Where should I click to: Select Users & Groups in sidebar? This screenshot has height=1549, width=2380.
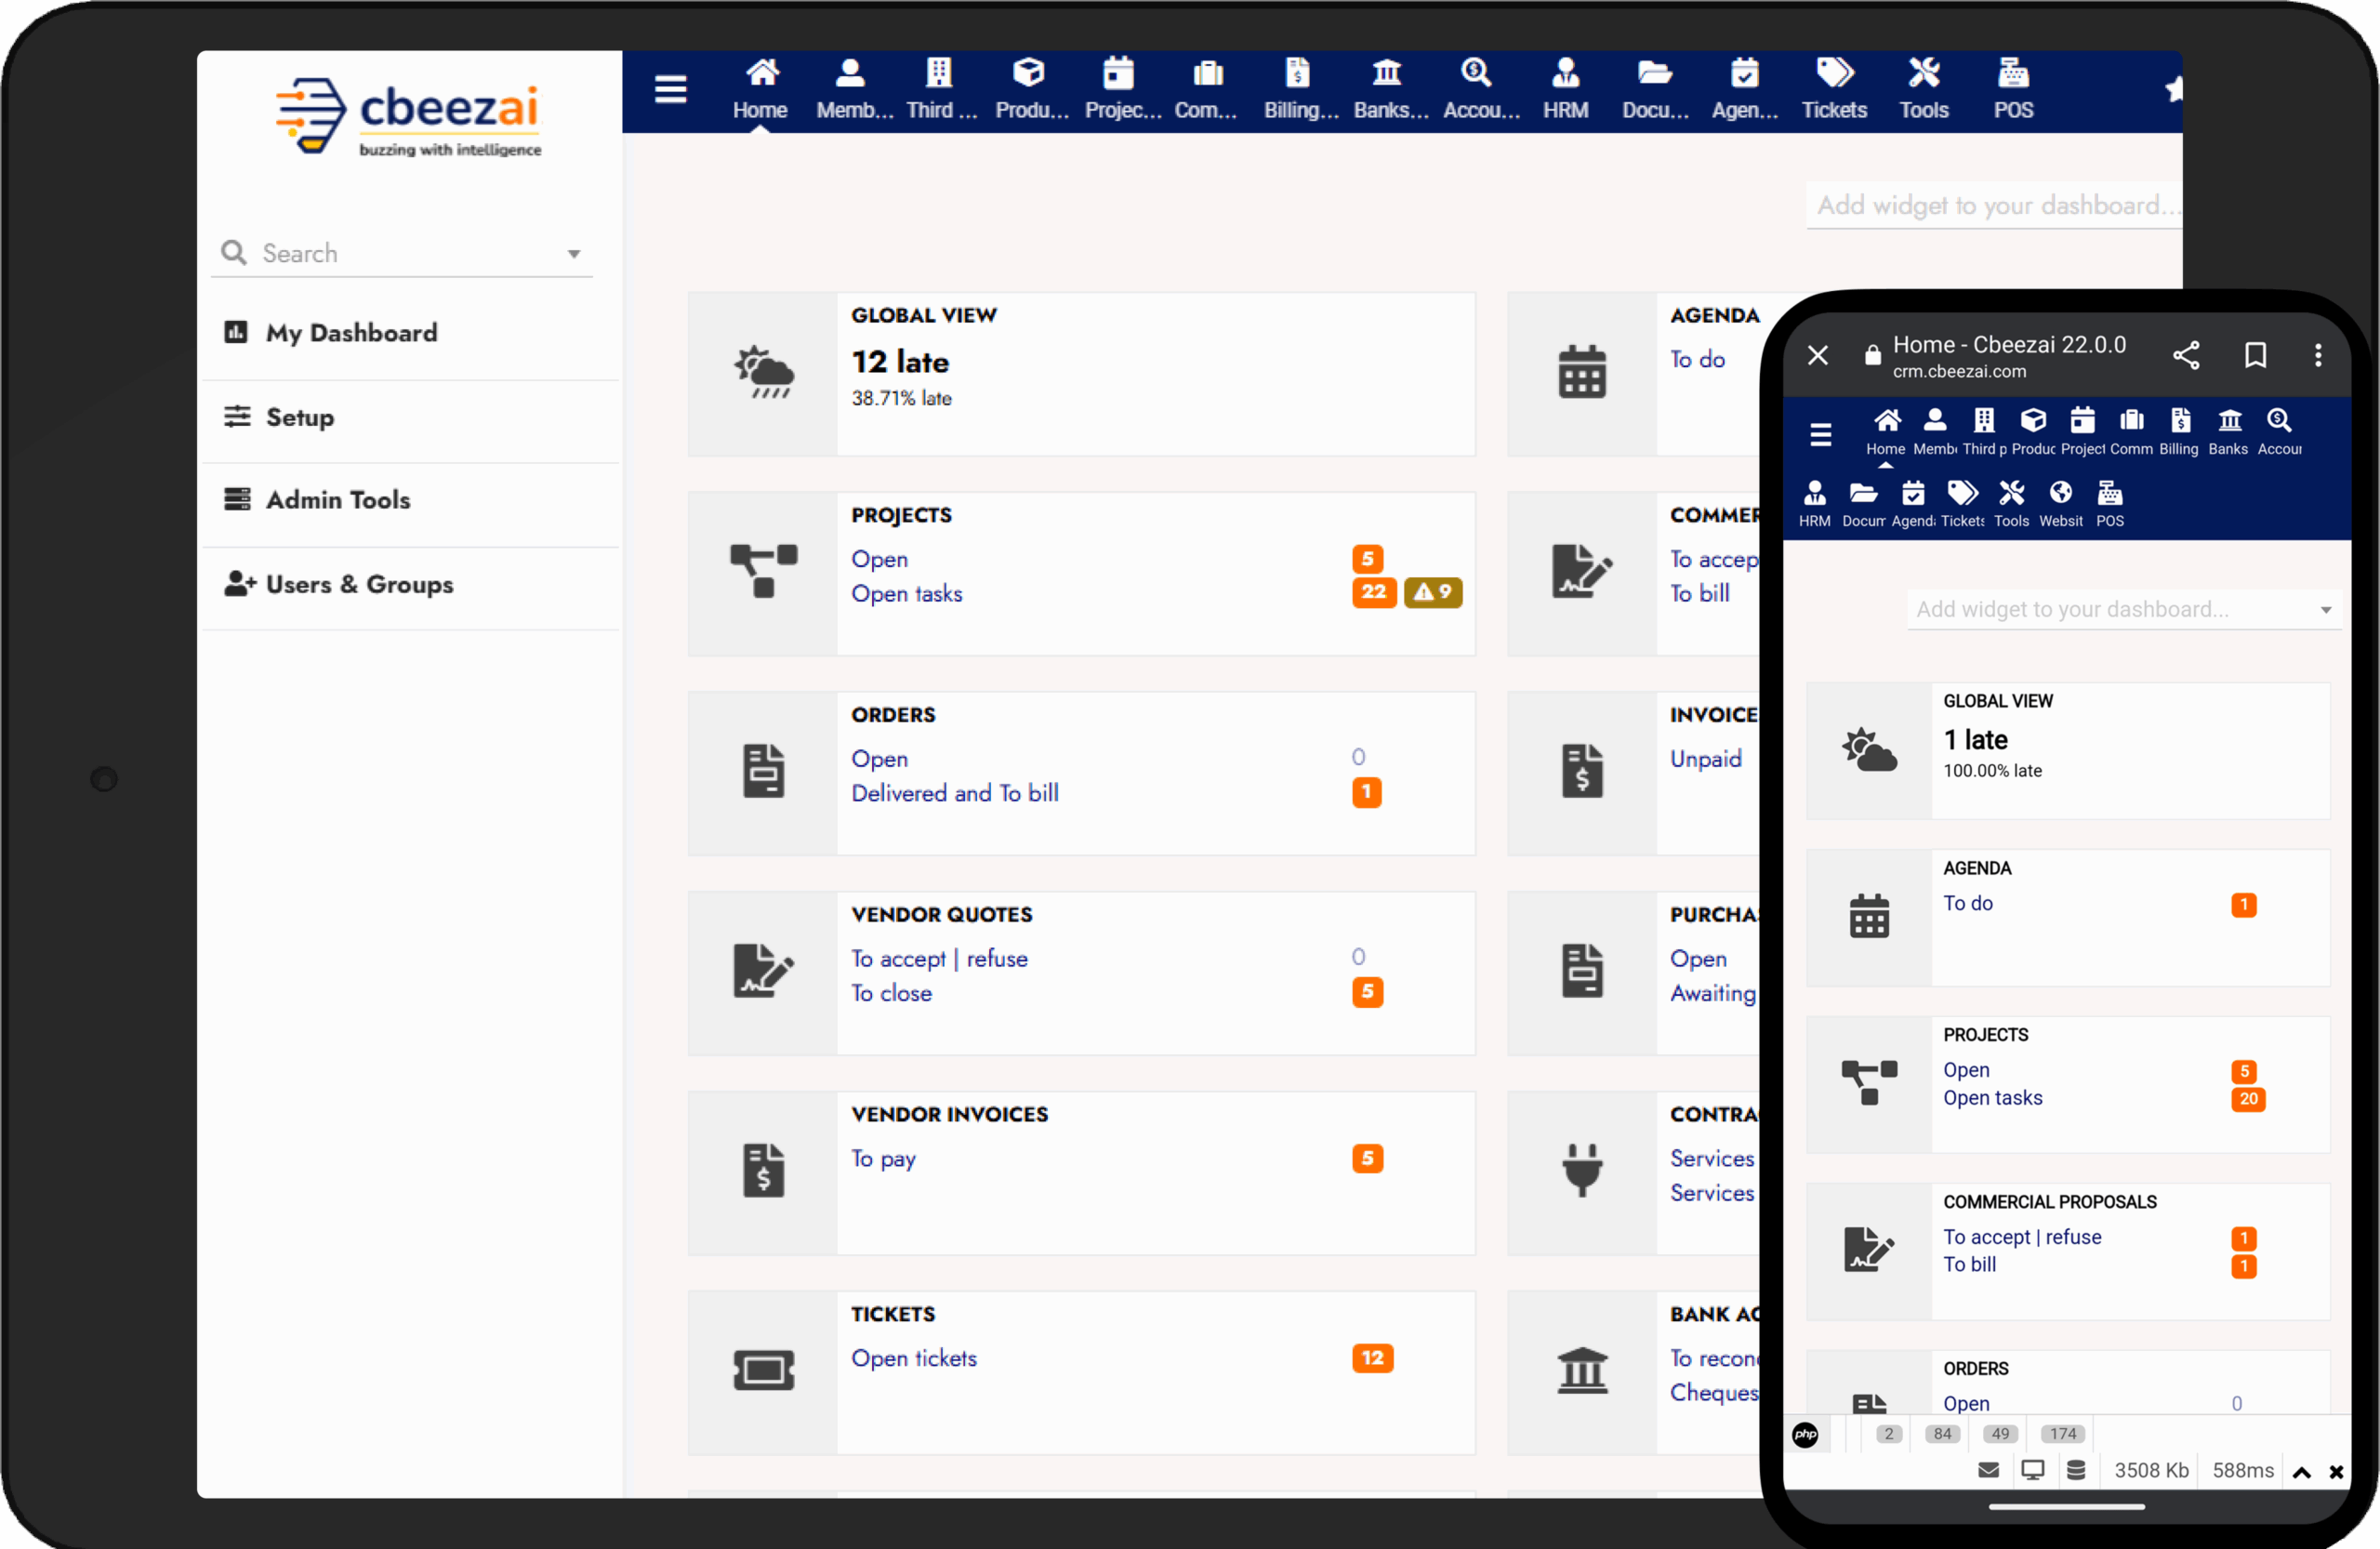[x=359, y=584]
